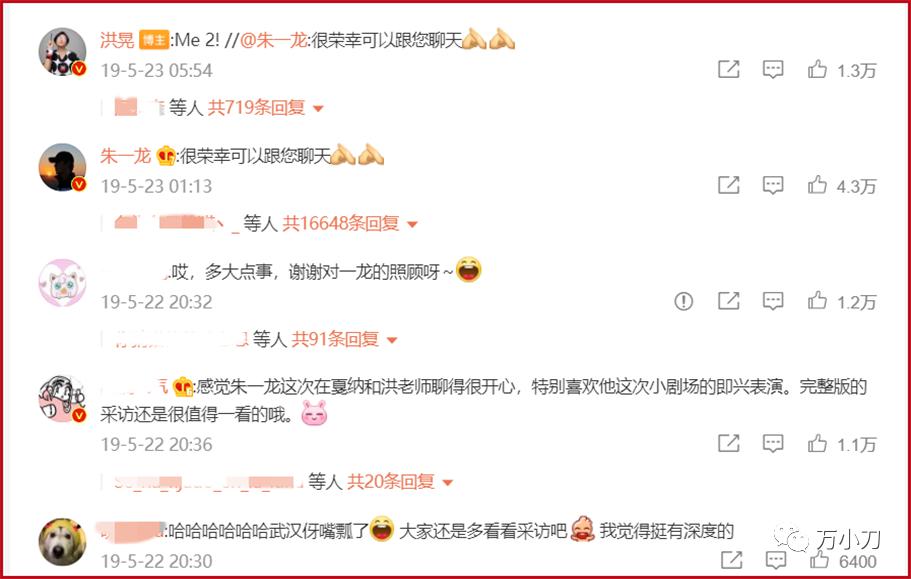Open 洪晃's profile avatar
This screenshot has width=911, height=579.
click(62, 52)
